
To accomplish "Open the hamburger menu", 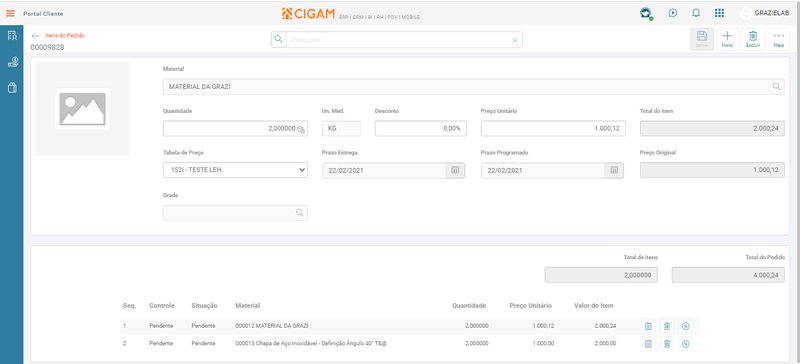I will tap(10, 14).
